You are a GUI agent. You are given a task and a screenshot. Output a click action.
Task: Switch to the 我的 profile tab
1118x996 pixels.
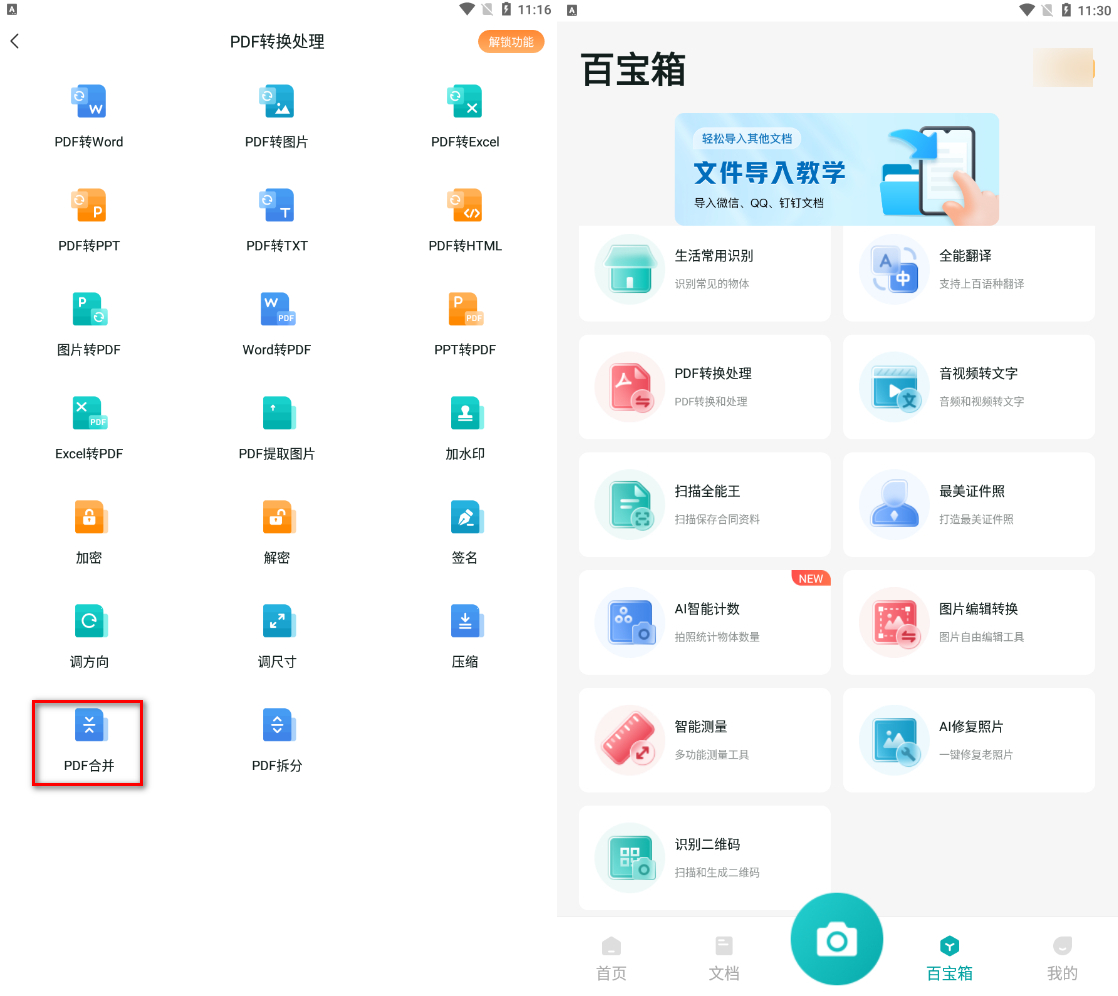(x=1062, y=957)
